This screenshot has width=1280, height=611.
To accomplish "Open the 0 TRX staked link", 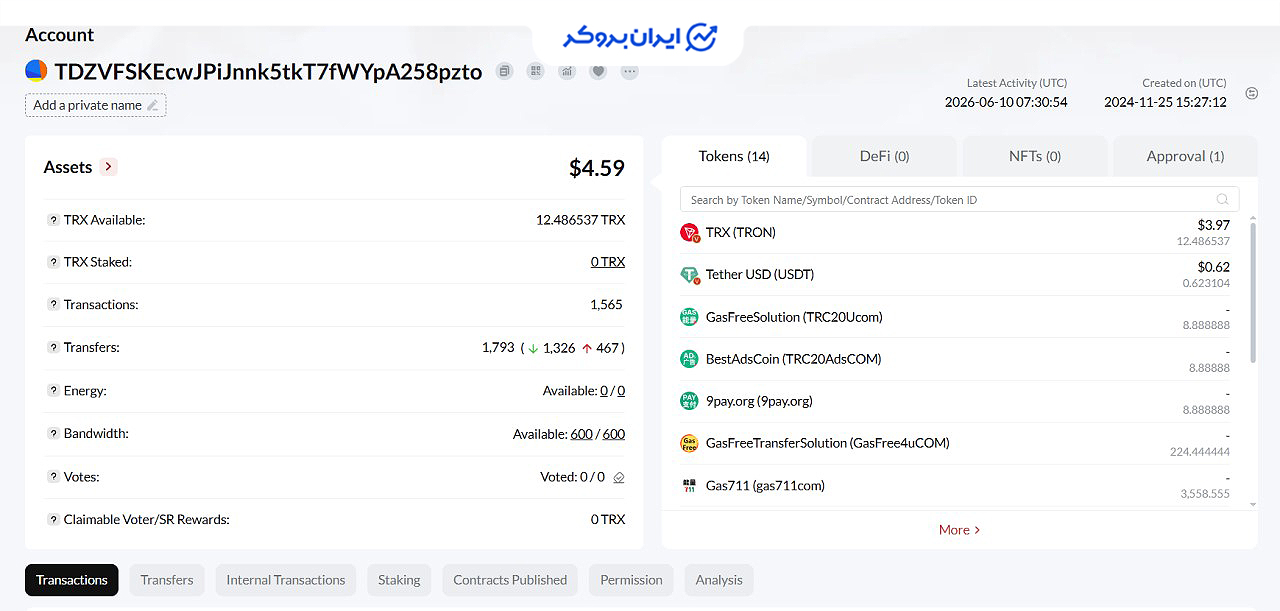I will (608, 262).
